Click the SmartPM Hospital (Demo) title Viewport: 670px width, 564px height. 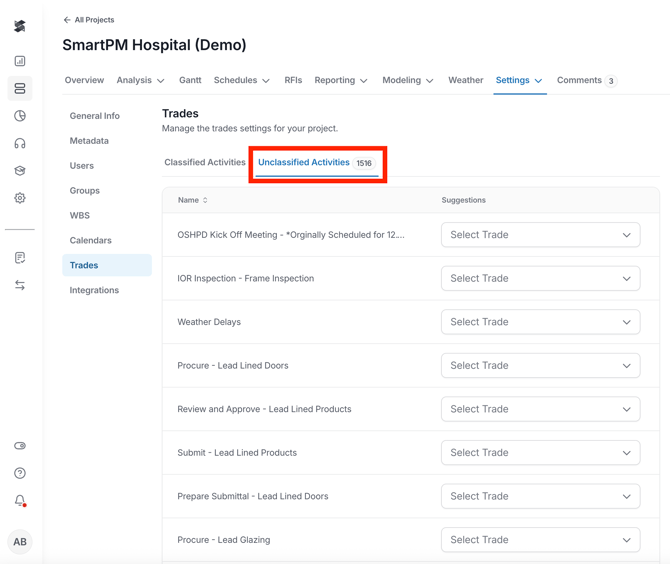(154, 45)
